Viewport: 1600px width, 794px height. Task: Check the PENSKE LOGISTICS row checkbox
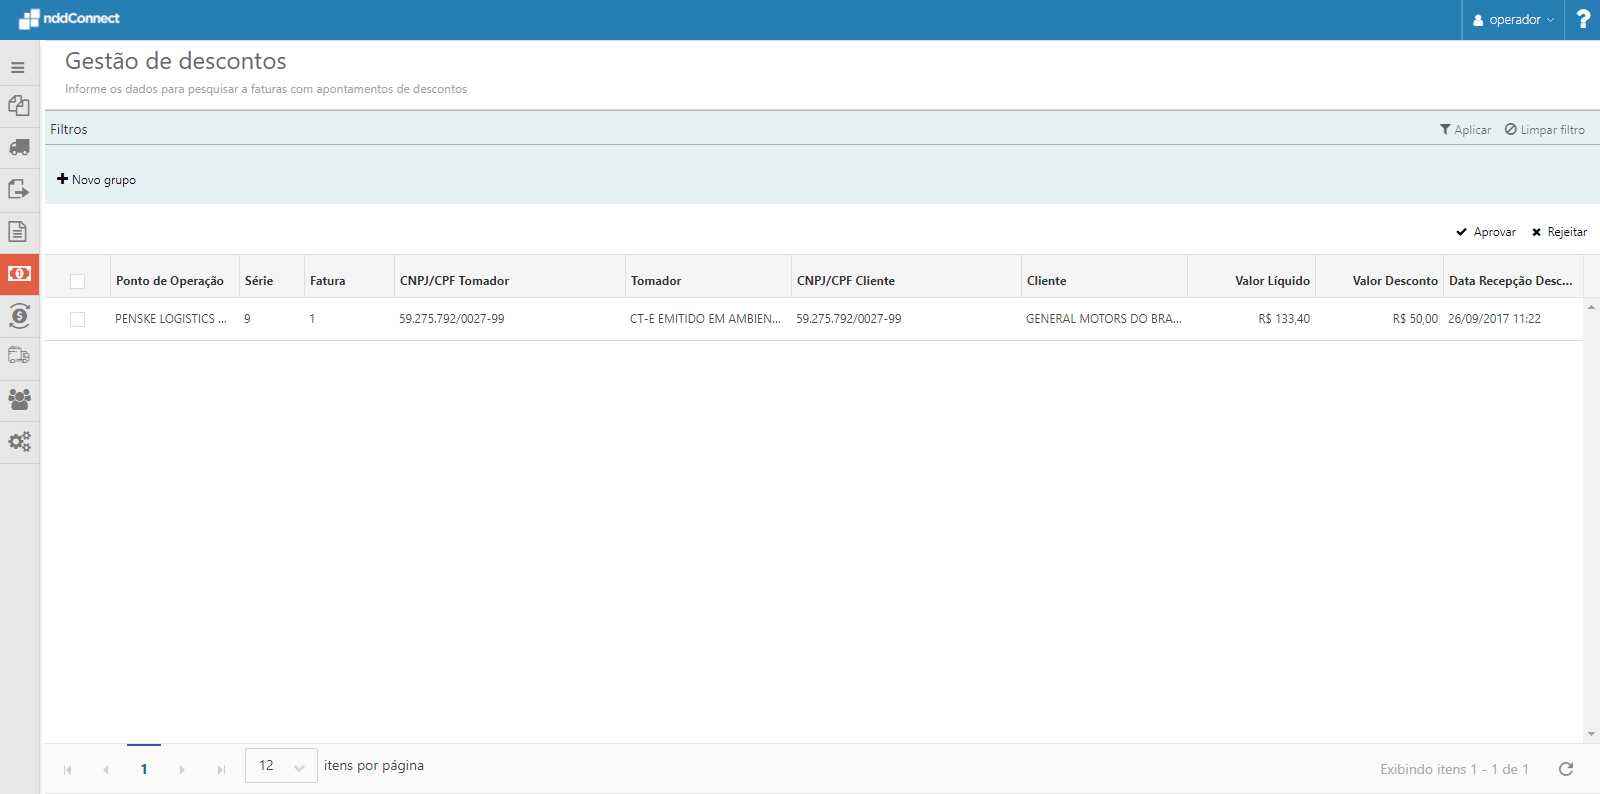pos(78,319)
